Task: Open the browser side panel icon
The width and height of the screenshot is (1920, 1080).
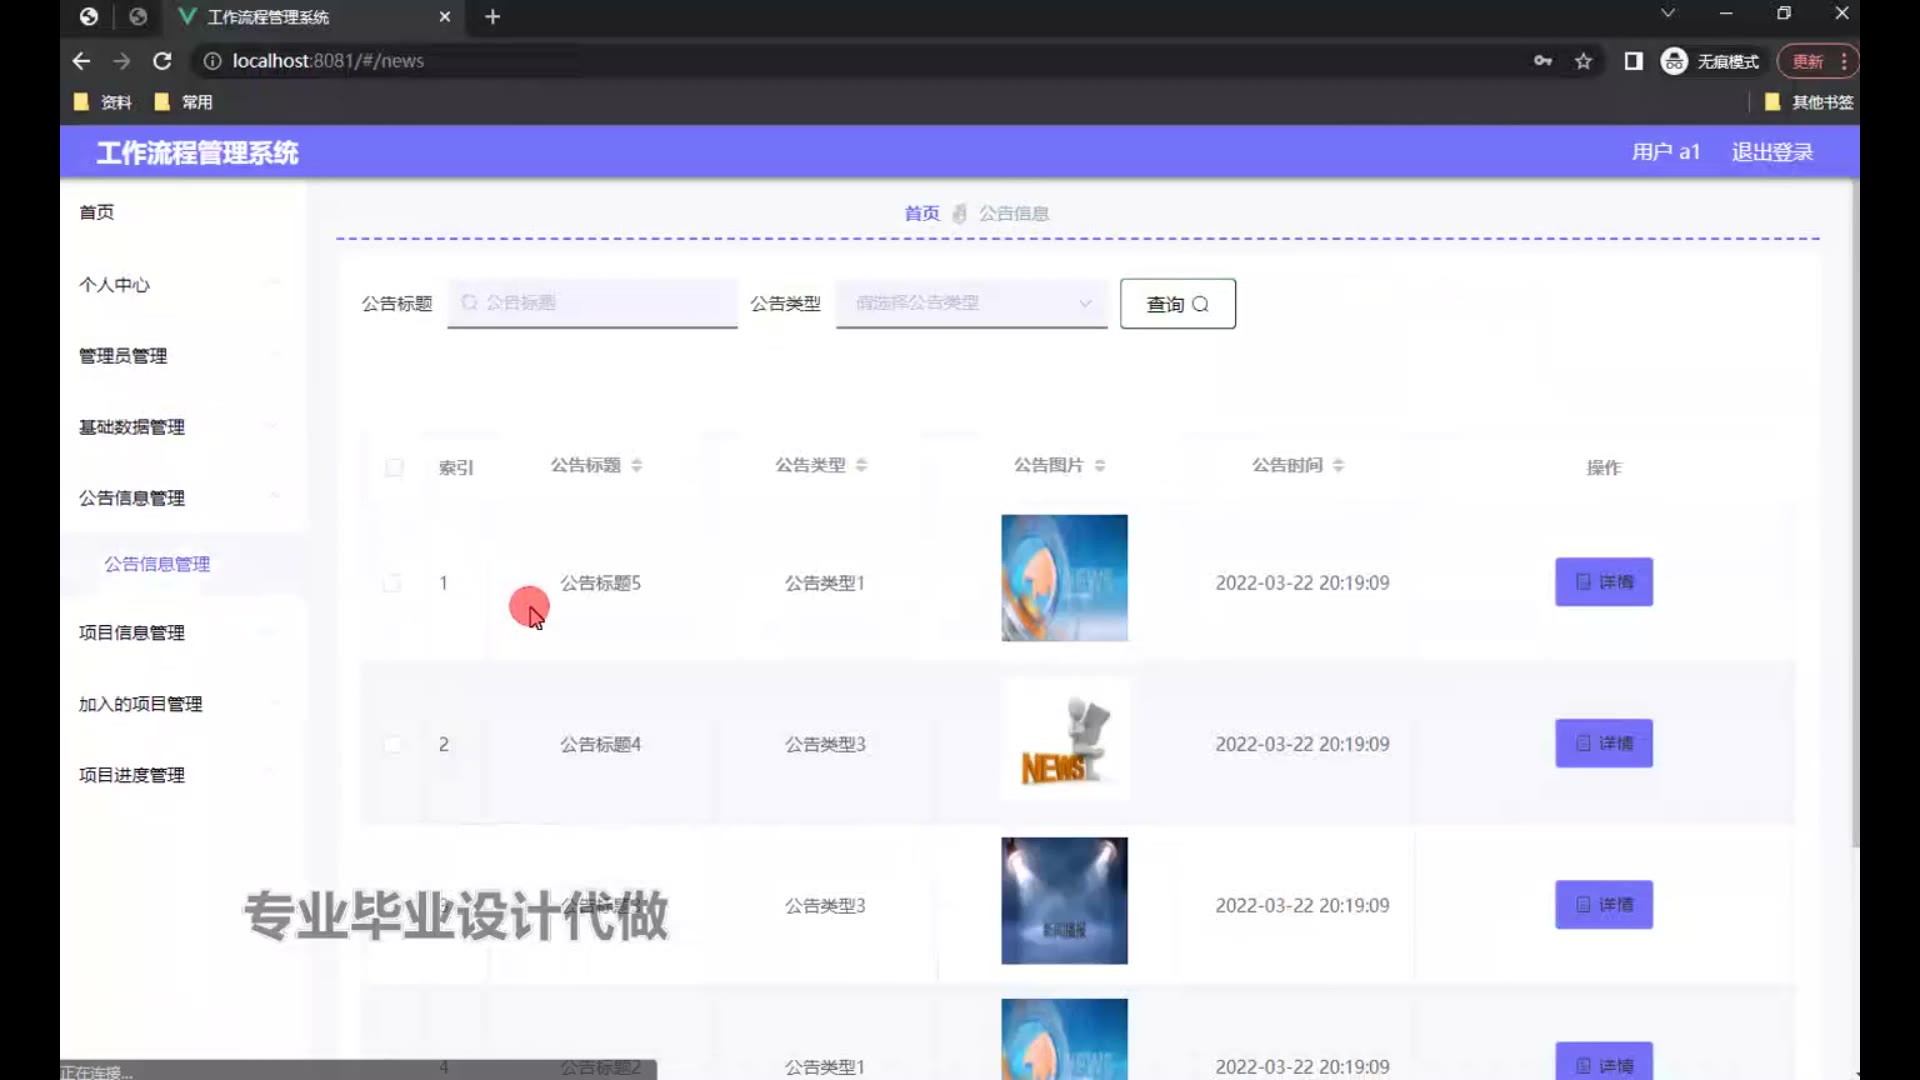Action: click(x=1633, y=61)
